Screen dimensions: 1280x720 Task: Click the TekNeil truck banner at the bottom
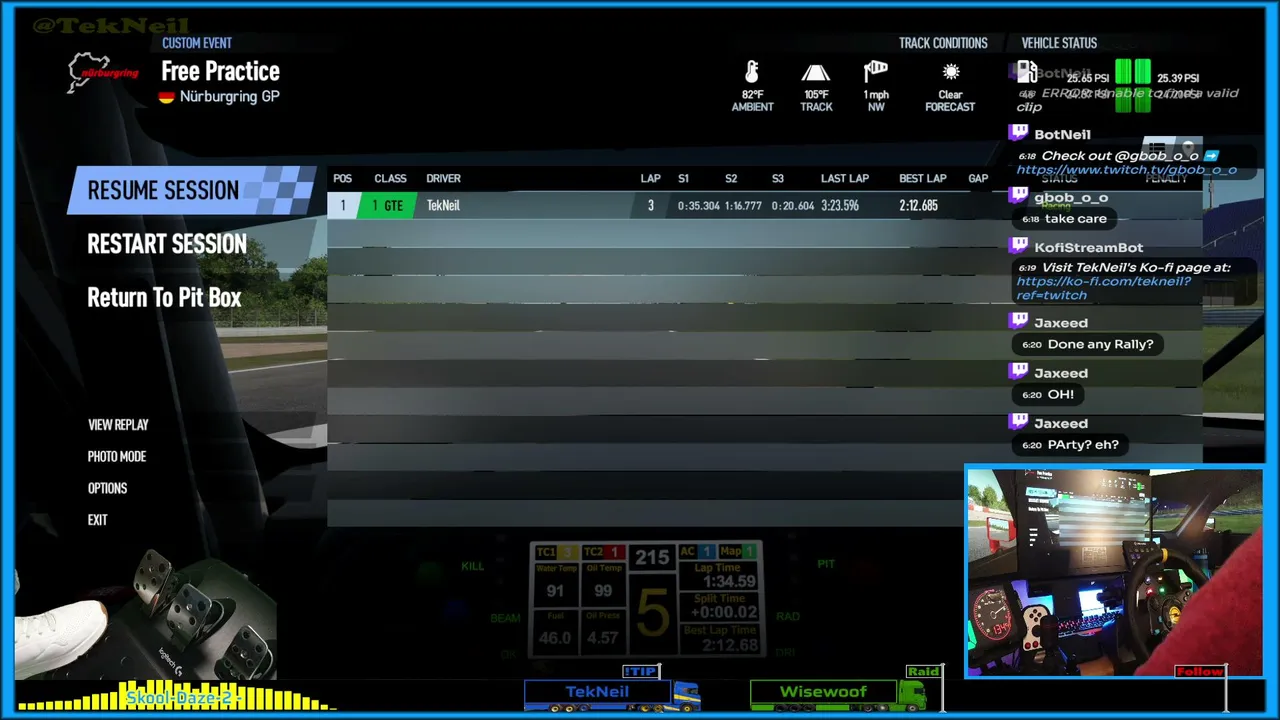612,693
